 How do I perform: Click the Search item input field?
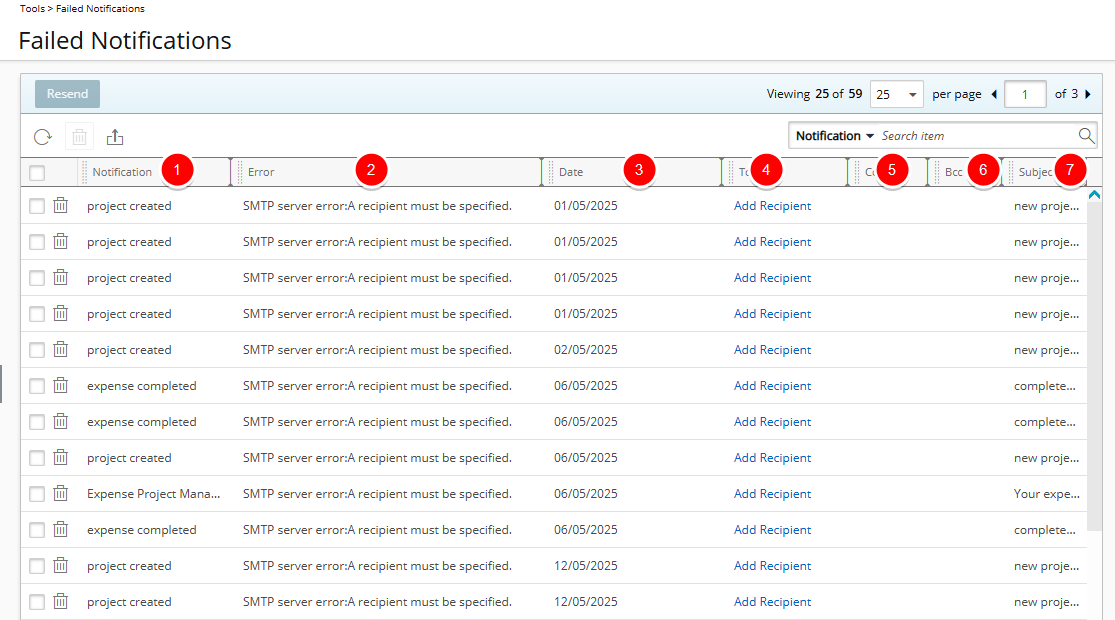tap(976, 136)
